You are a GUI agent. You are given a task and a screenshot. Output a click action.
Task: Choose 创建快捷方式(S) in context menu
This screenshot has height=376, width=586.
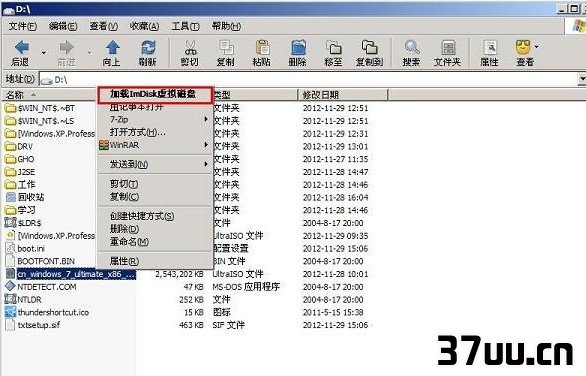155,216
